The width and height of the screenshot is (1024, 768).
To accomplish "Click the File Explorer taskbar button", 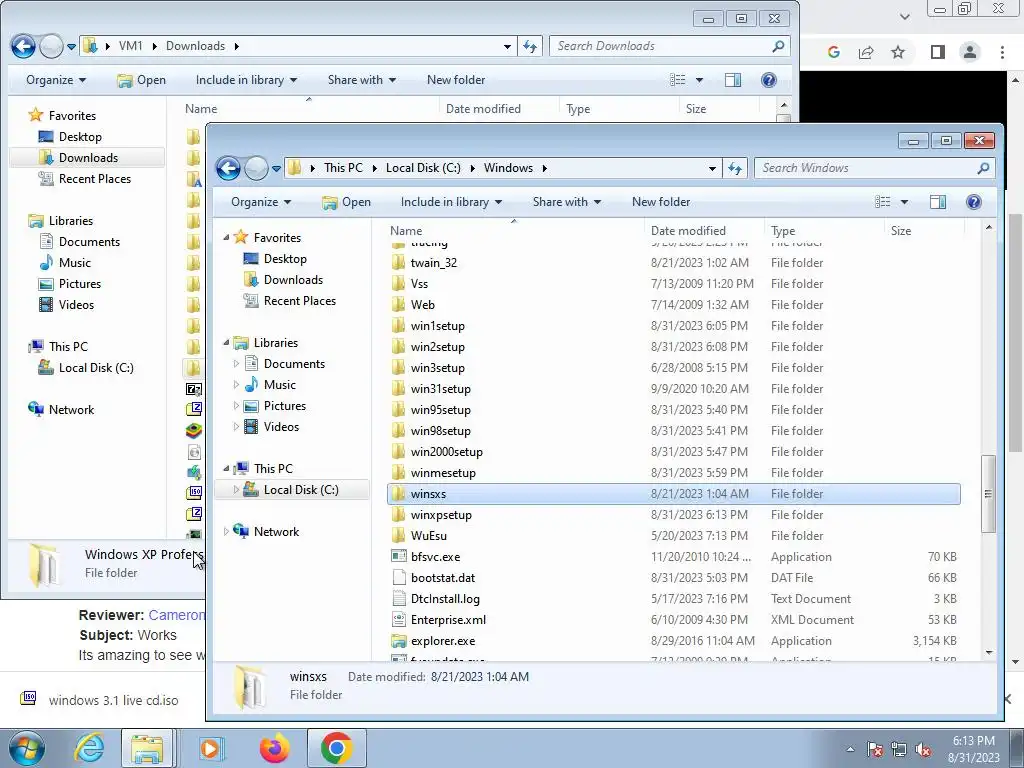I will point(148,748).
